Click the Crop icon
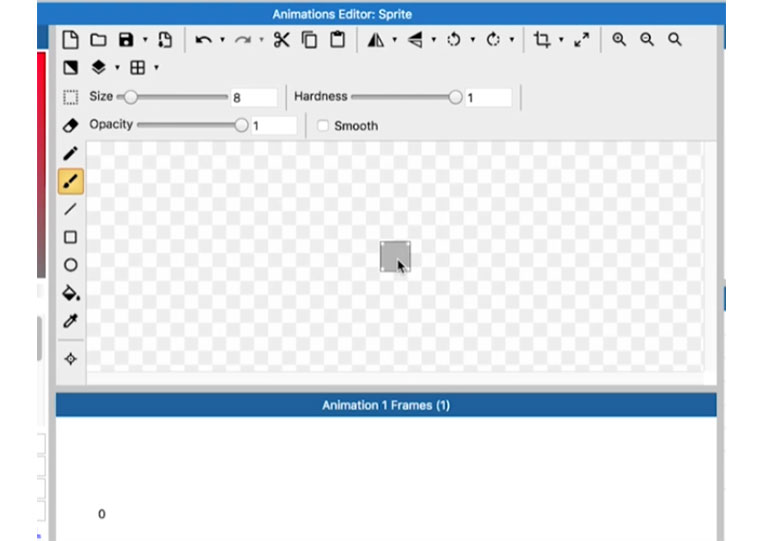This screenshot has width=763, height=541. click(x=542, y=39)
